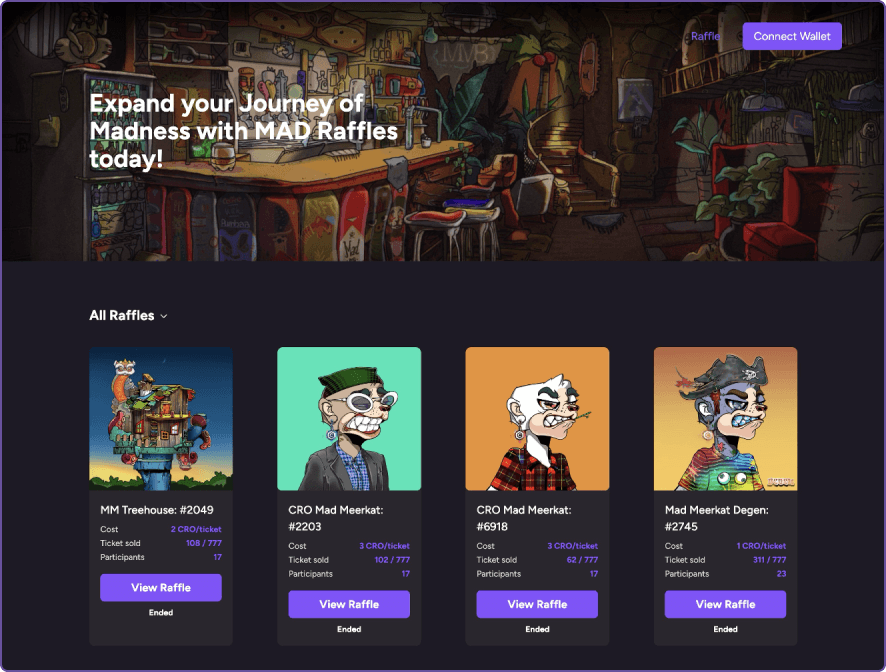Click the 2 CRO/ticket cost value

coord(196,530)
